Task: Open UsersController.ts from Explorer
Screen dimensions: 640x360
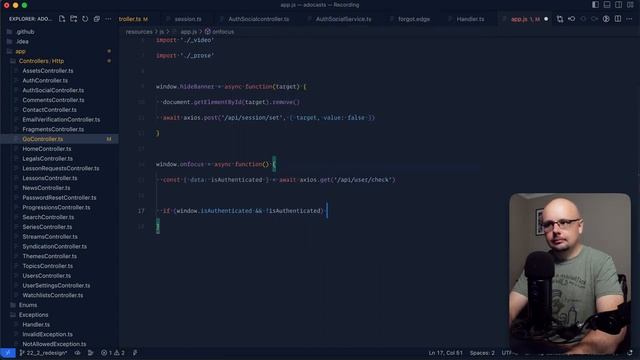Action: pos(46,276)
